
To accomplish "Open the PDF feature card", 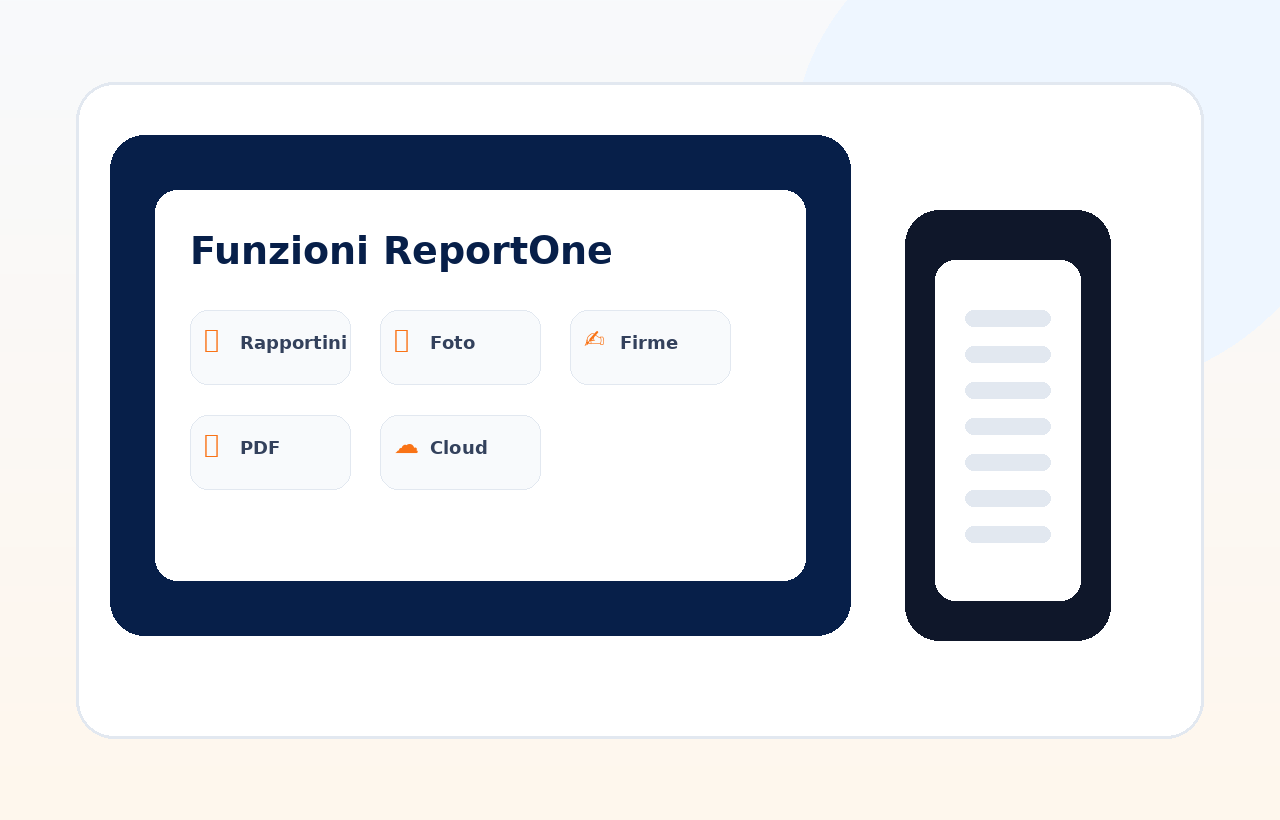I will click(270, 452).
